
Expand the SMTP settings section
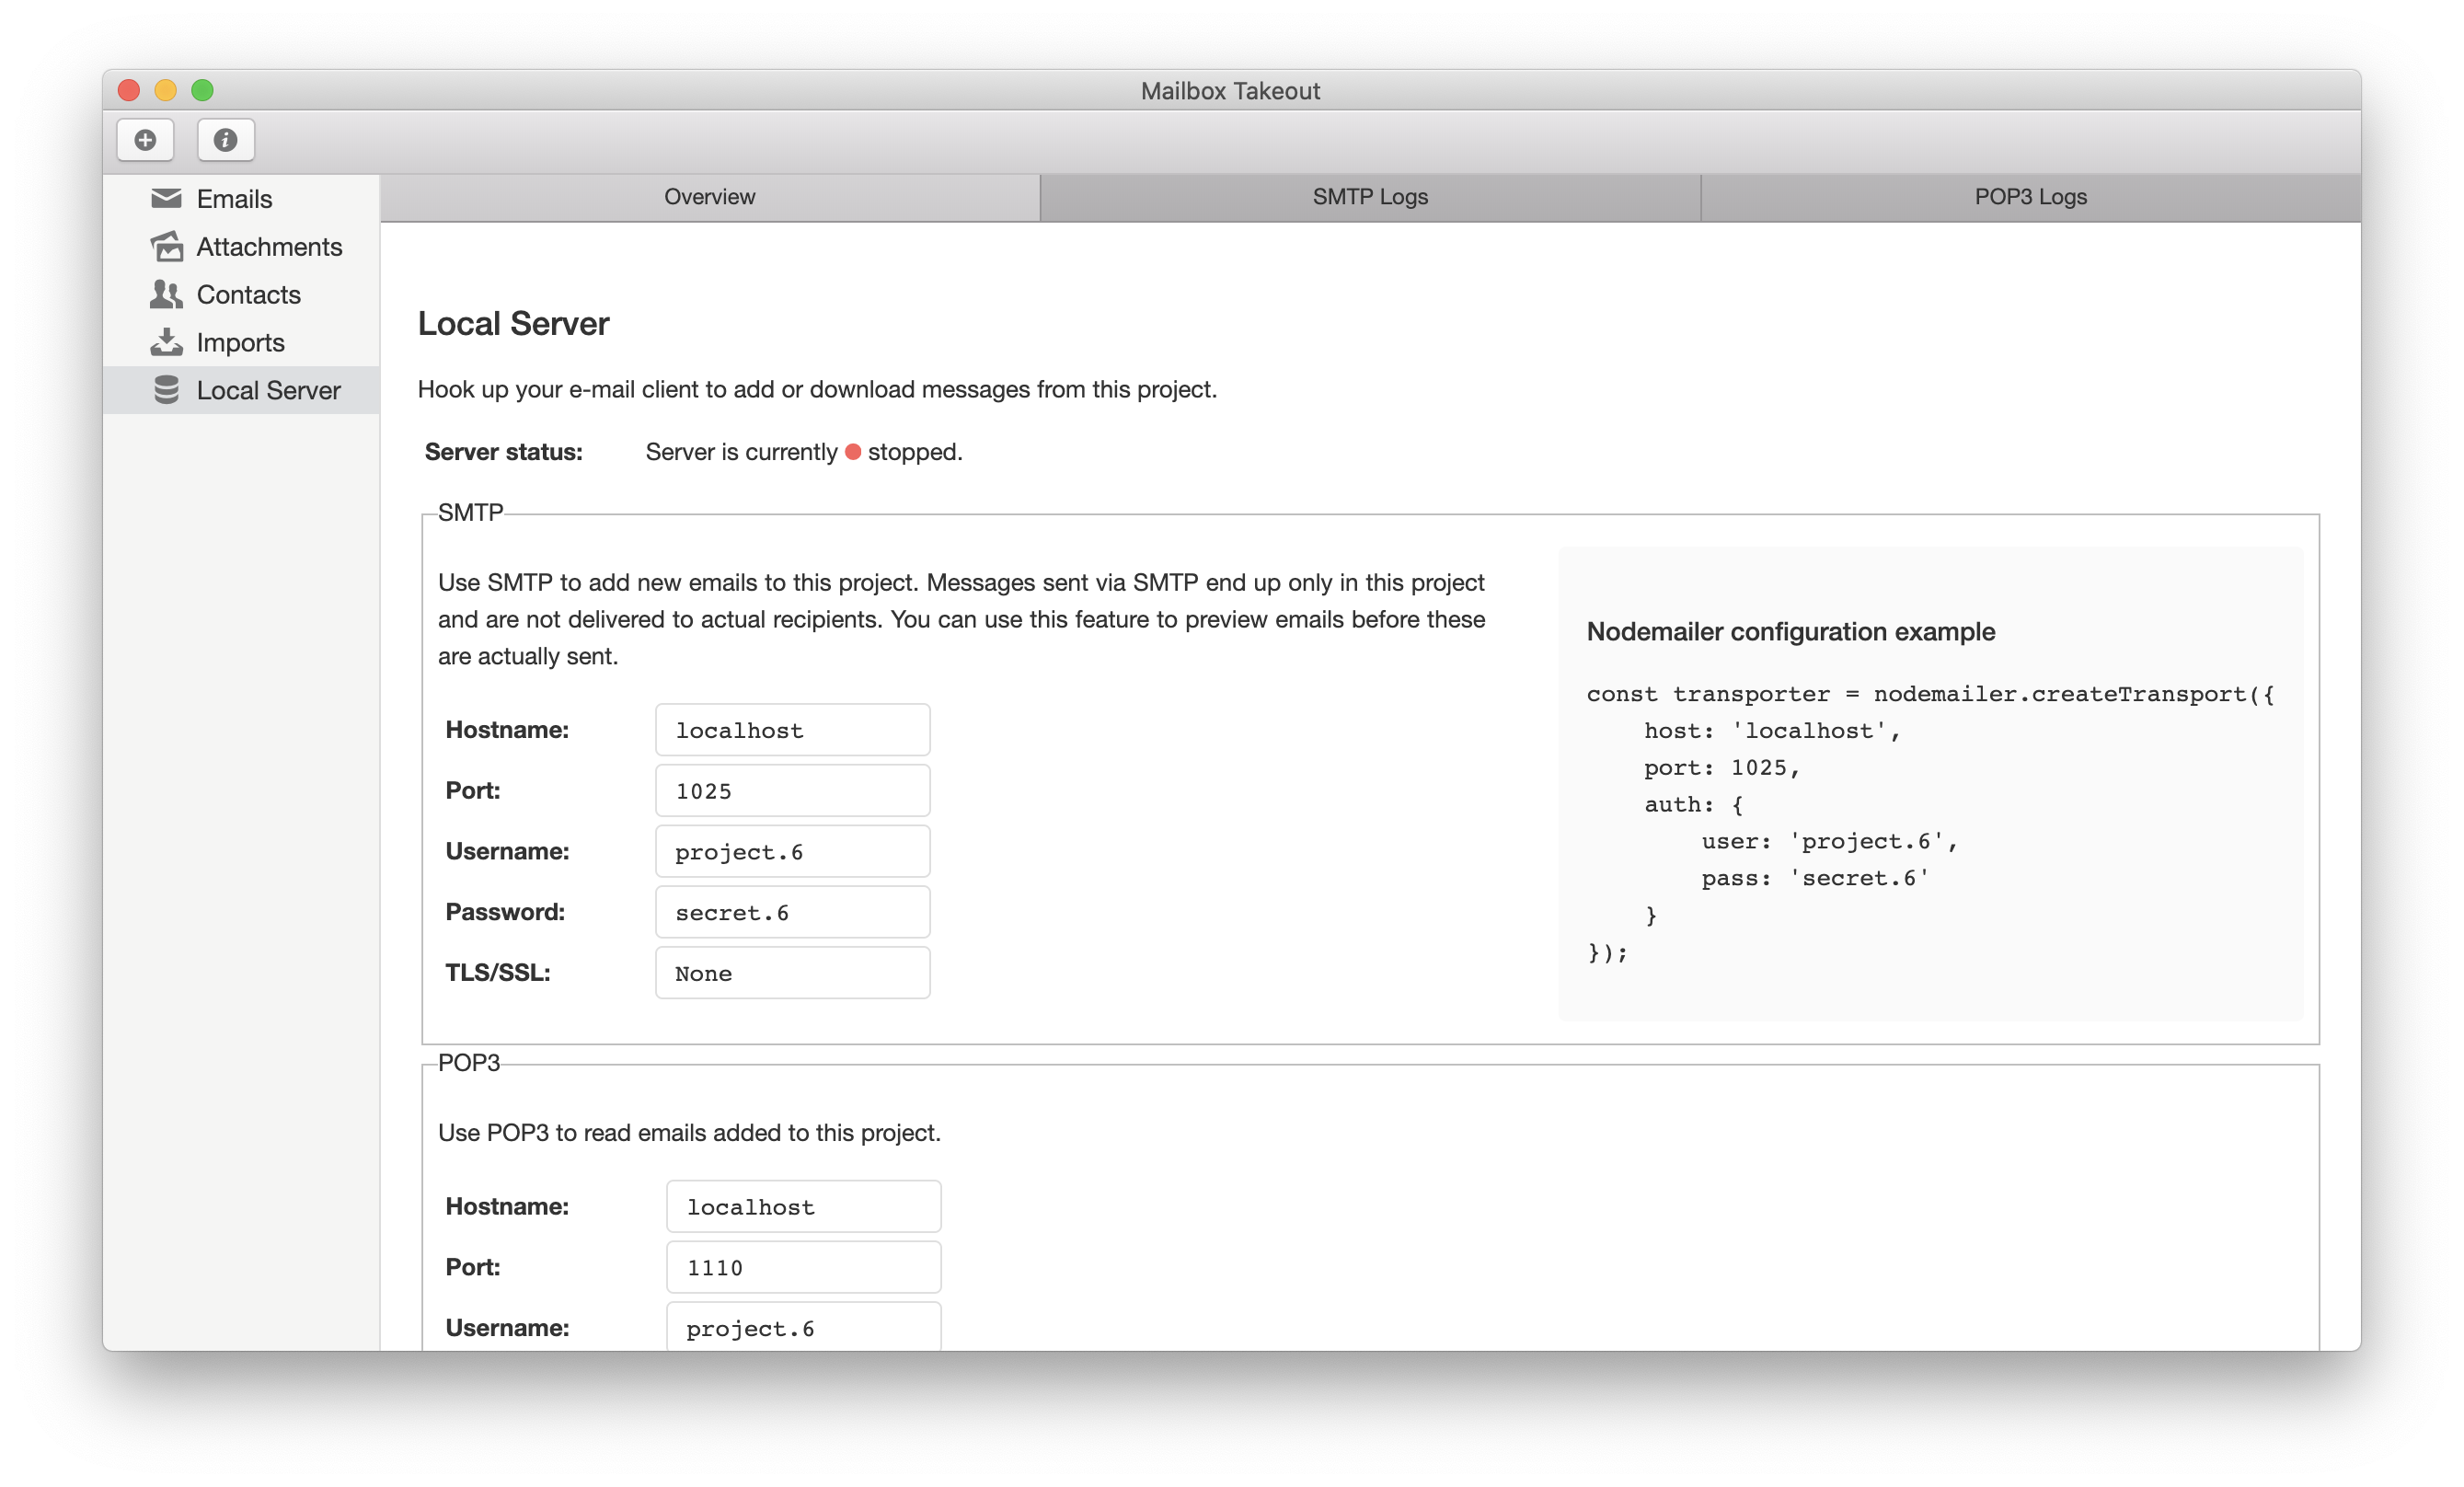click(x=470, y=512)
